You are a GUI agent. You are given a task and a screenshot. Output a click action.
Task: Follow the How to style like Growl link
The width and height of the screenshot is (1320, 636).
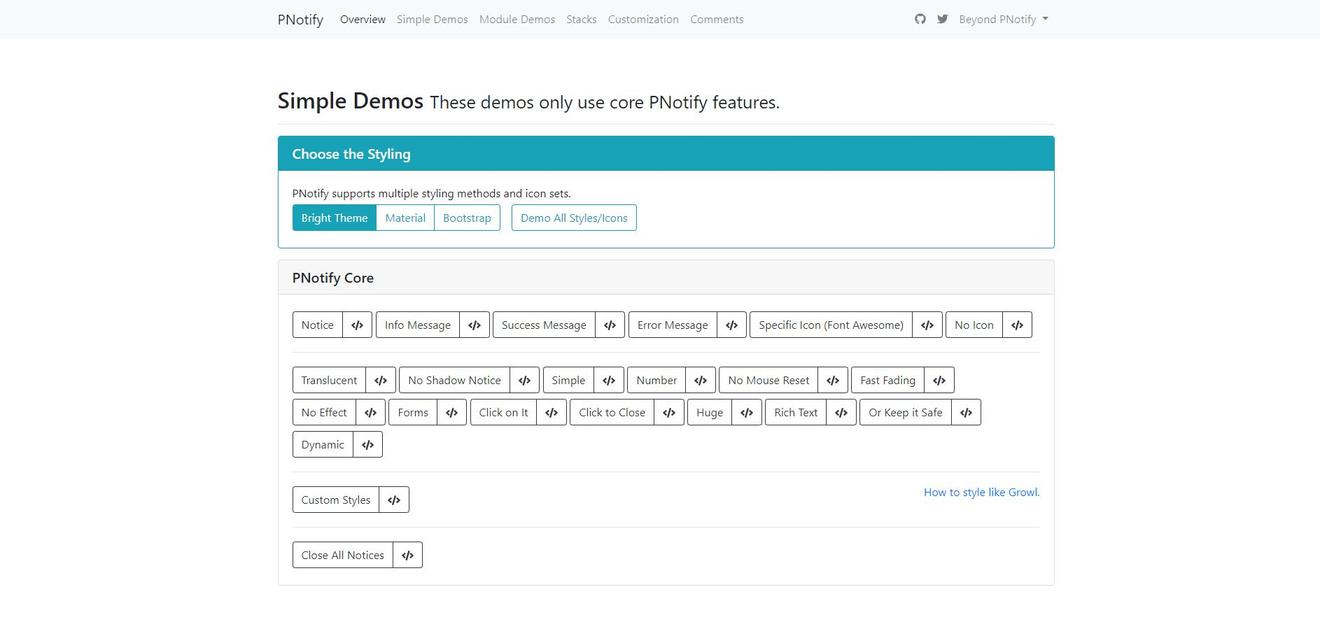(981, 492)
